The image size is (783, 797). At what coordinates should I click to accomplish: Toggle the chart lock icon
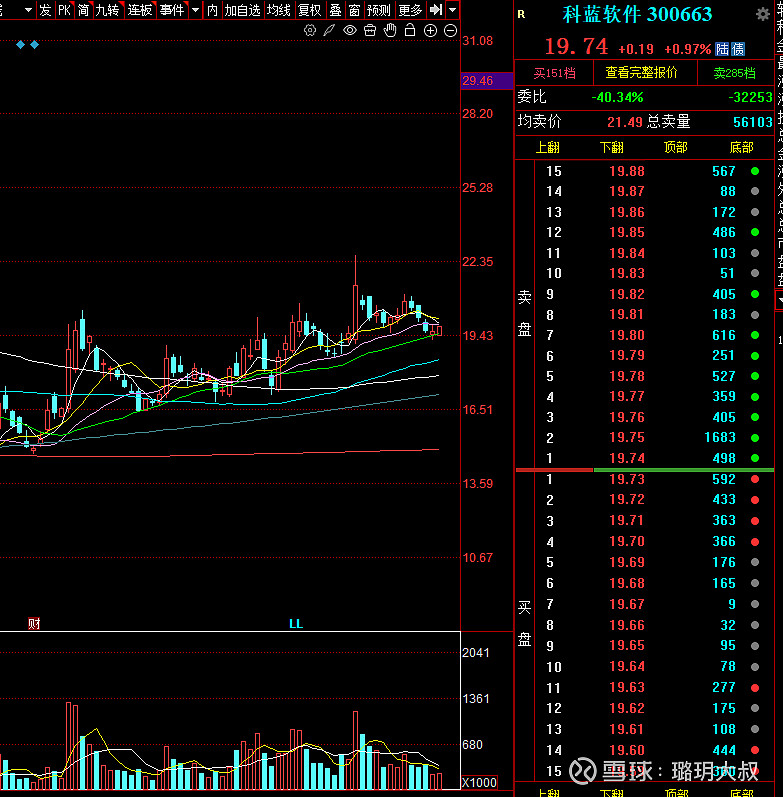(x=410, y=30)
